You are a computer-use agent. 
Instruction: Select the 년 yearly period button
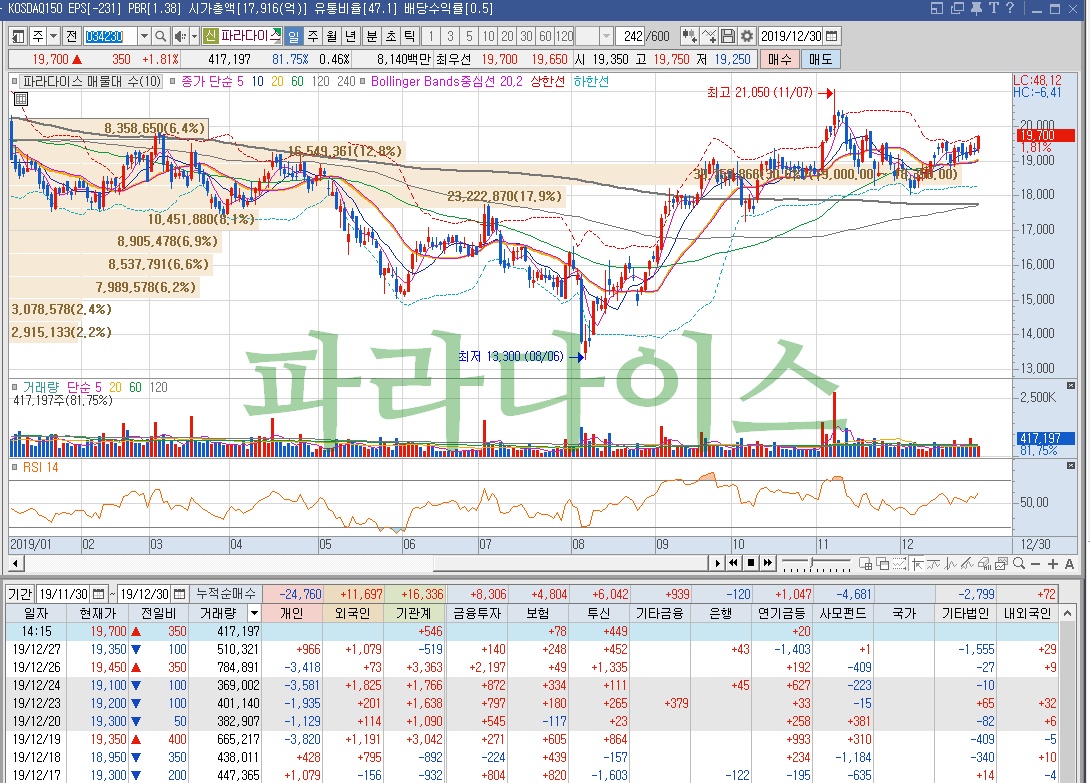(x=350, y=36)
